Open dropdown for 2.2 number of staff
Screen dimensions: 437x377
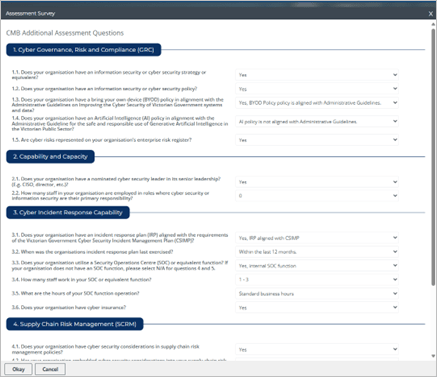click(317, 196)
